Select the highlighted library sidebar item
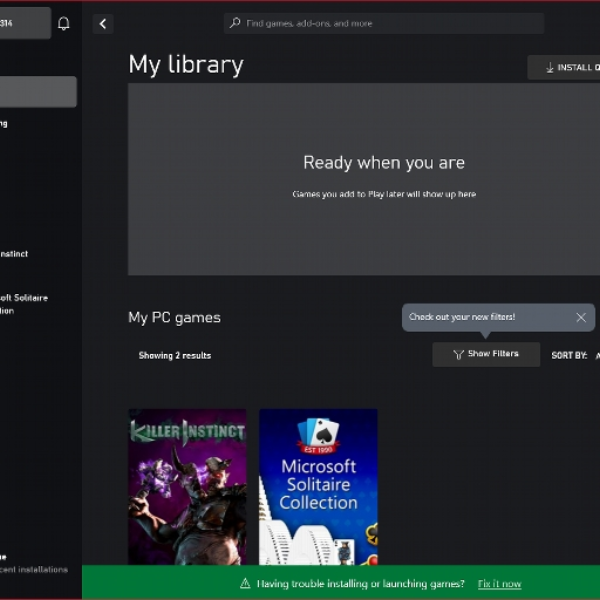Screen dimensions: 600x600 pyautogui.click(x=38, y=92)
